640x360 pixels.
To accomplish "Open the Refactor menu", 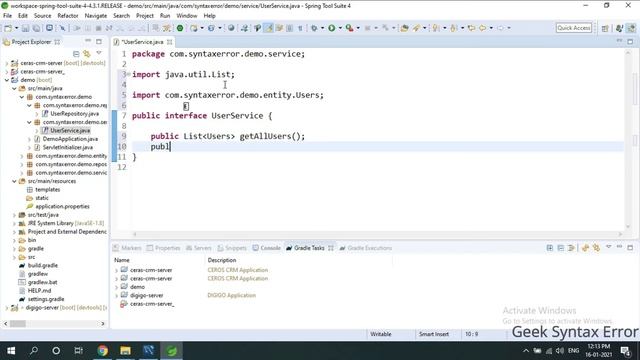I will pyautogui.click(x=68, y=16).
